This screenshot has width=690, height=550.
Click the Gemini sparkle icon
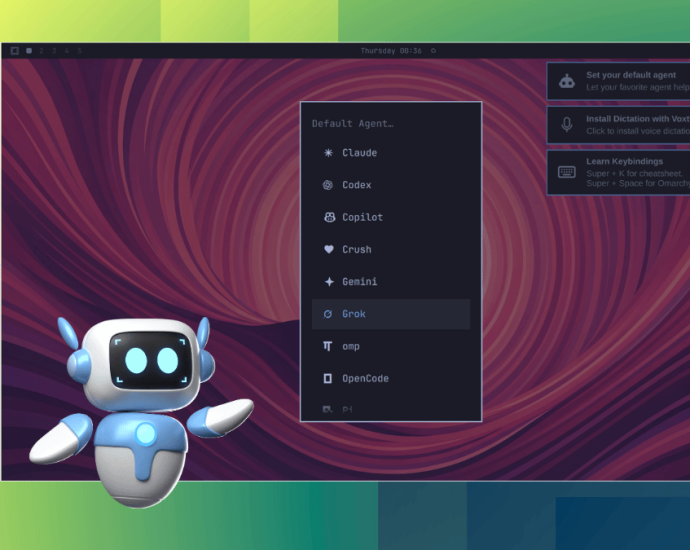click(x=329, y=282)
